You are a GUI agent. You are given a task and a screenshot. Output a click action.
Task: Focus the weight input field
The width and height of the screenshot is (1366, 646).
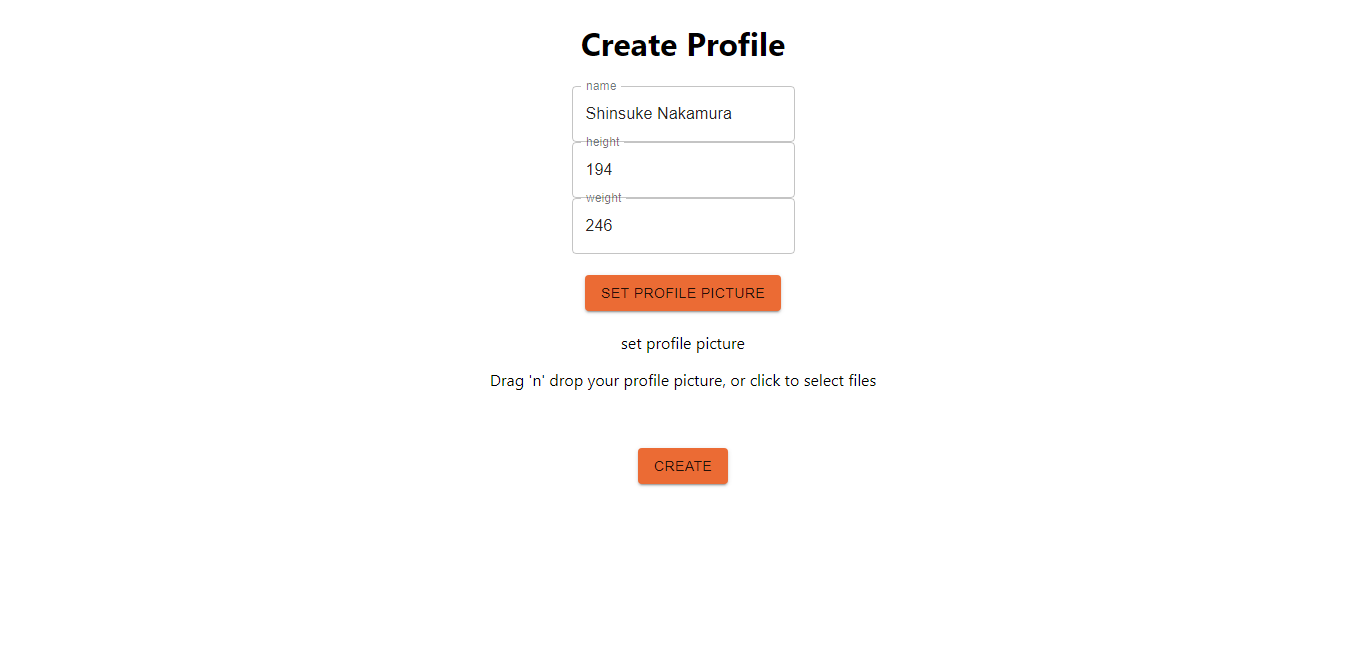(x=683, y=226)
